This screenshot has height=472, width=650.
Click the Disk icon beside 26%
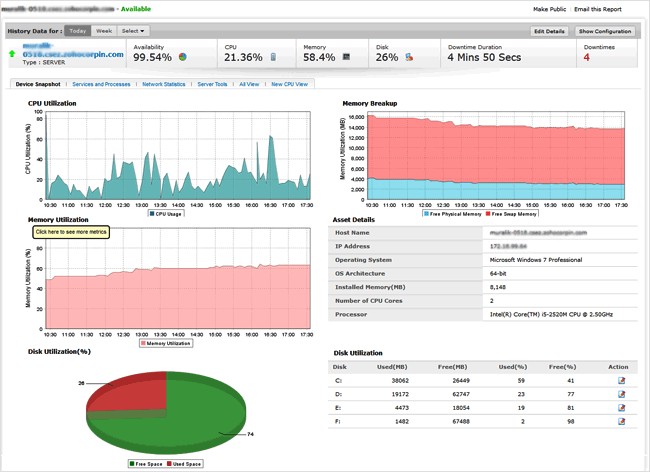[x=409, y=57]
